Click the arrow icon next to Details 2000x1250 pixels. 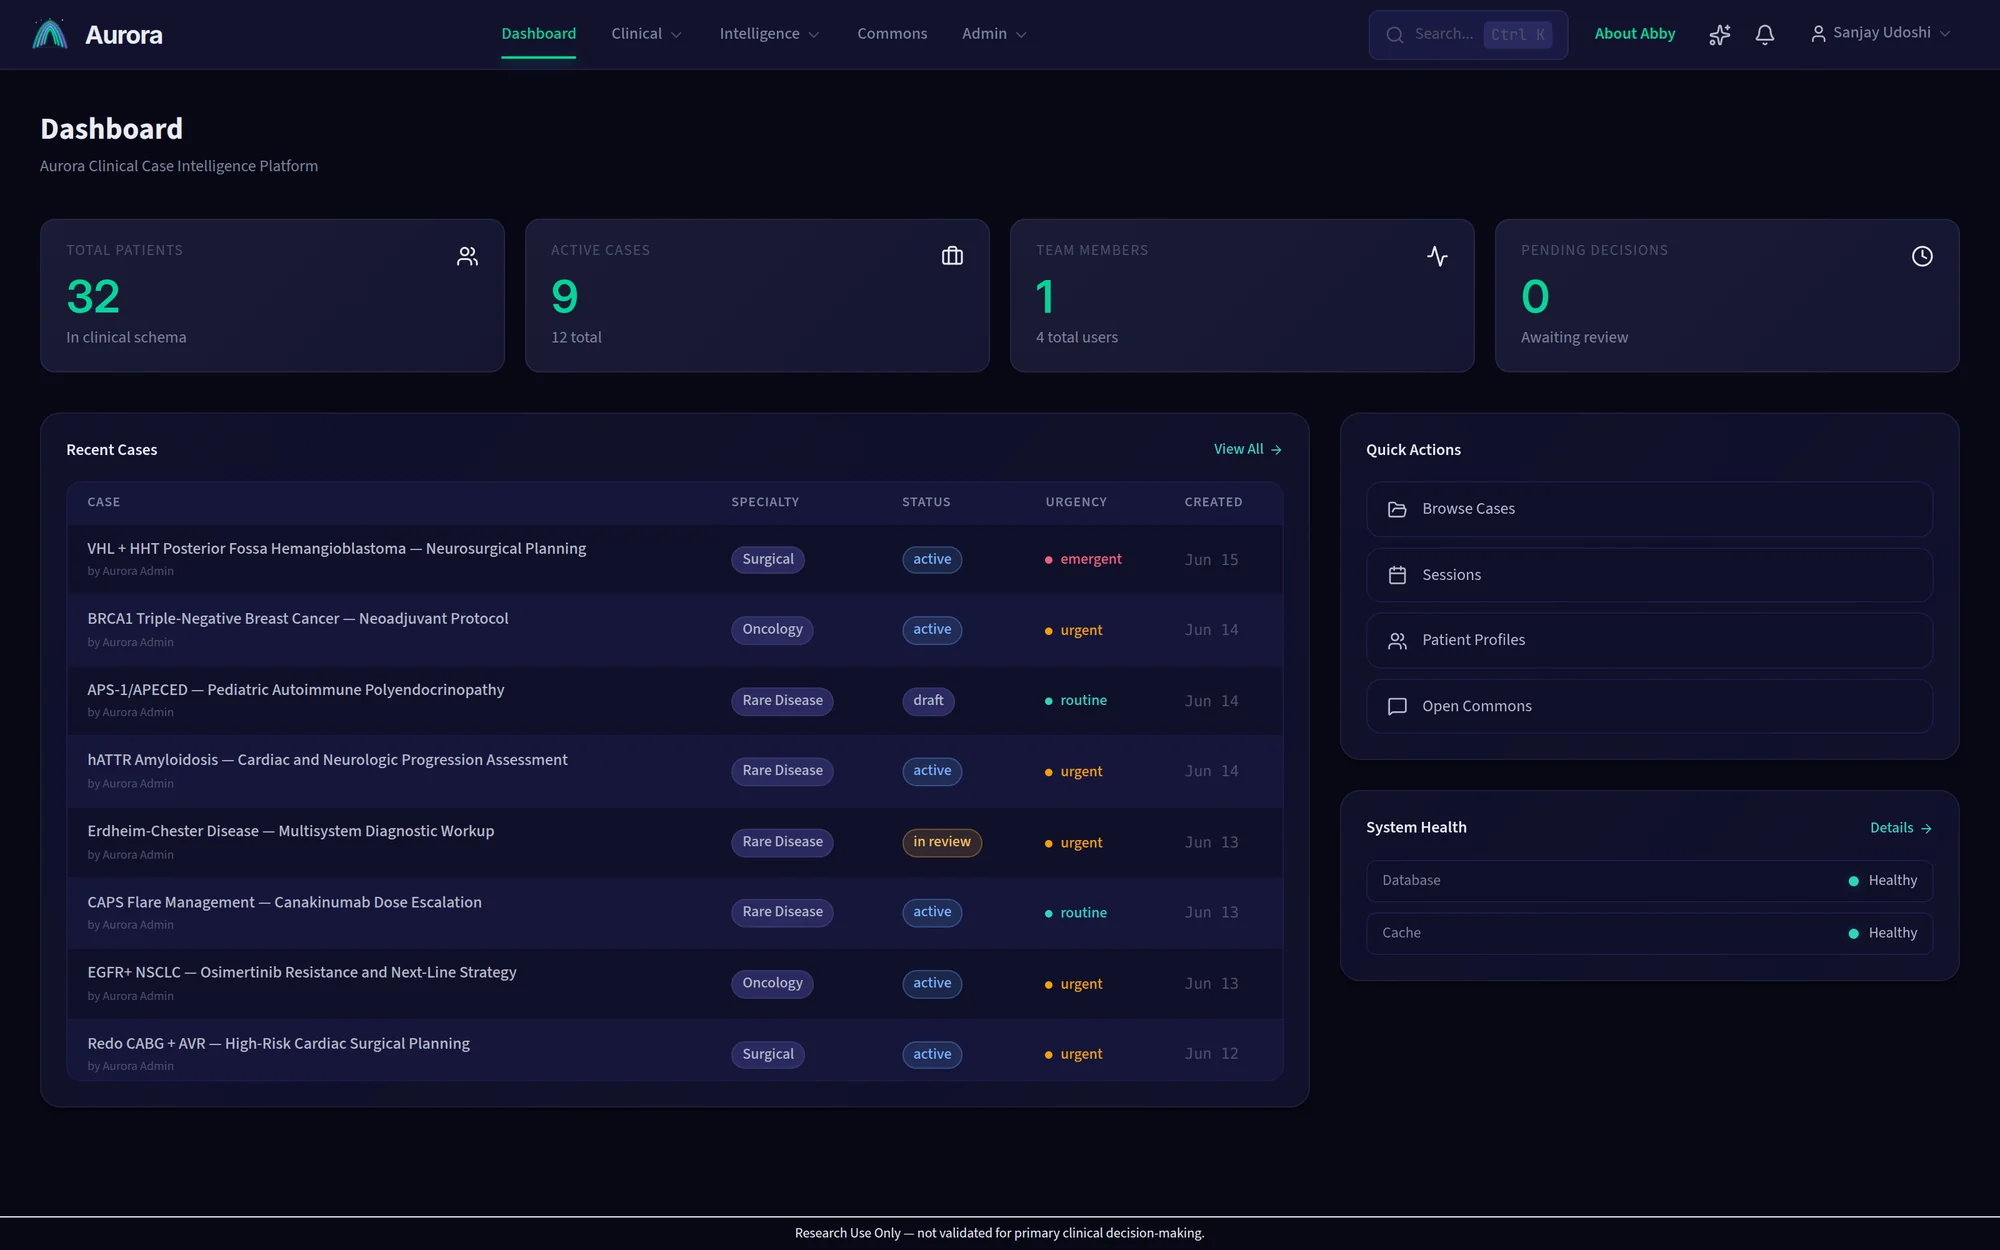click(x=1926, y=828)
